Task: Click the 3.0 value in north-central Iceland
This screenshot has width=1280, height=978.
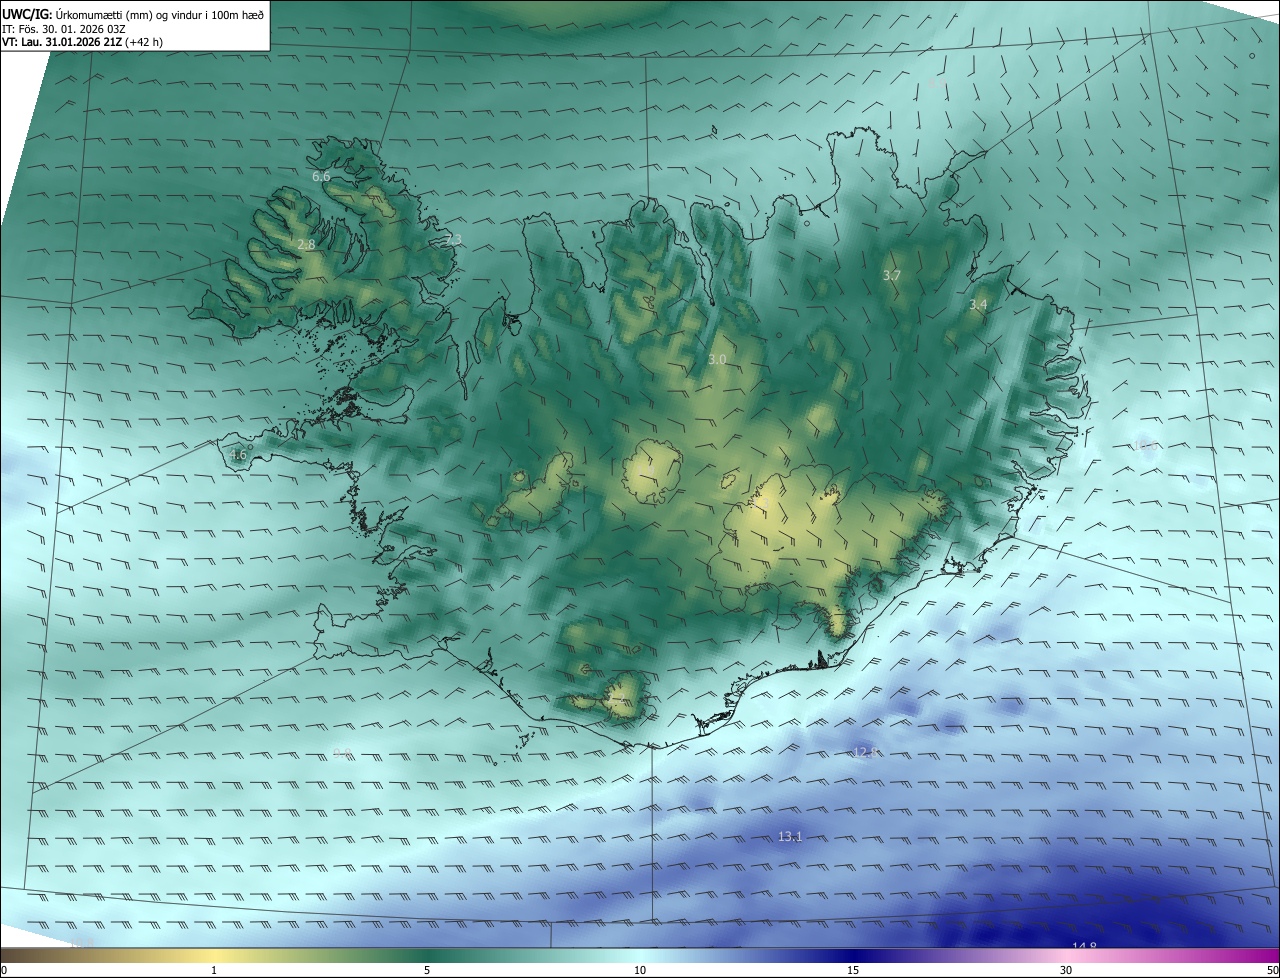Action: (x=717, y=359)
